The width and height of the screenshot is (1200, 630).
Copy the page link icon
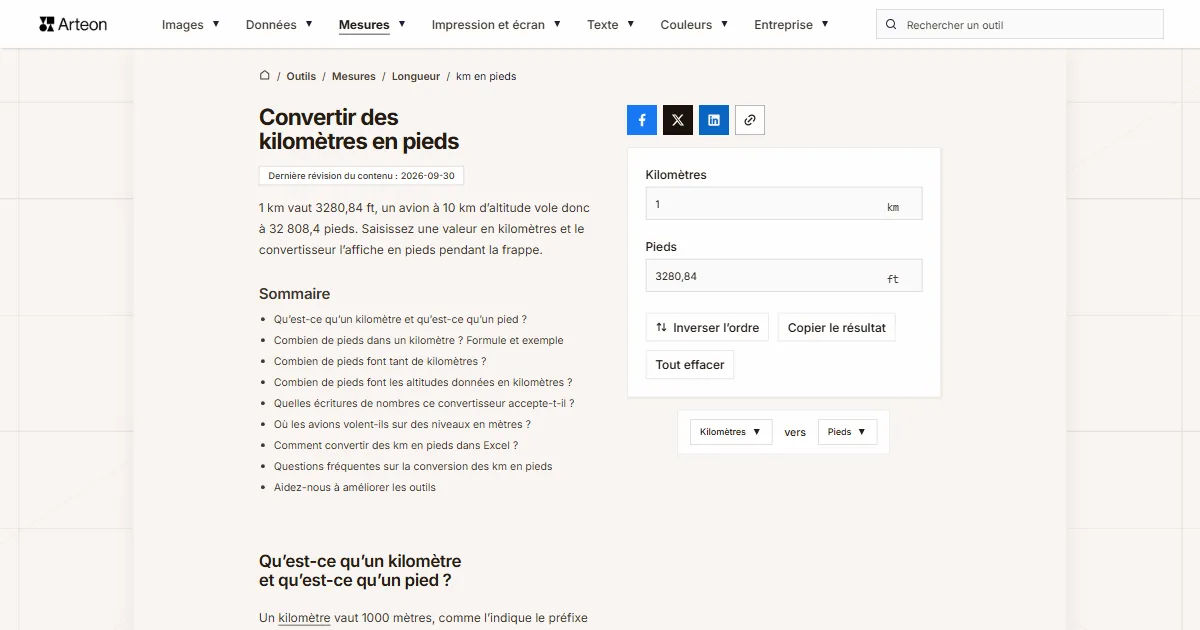750,120
